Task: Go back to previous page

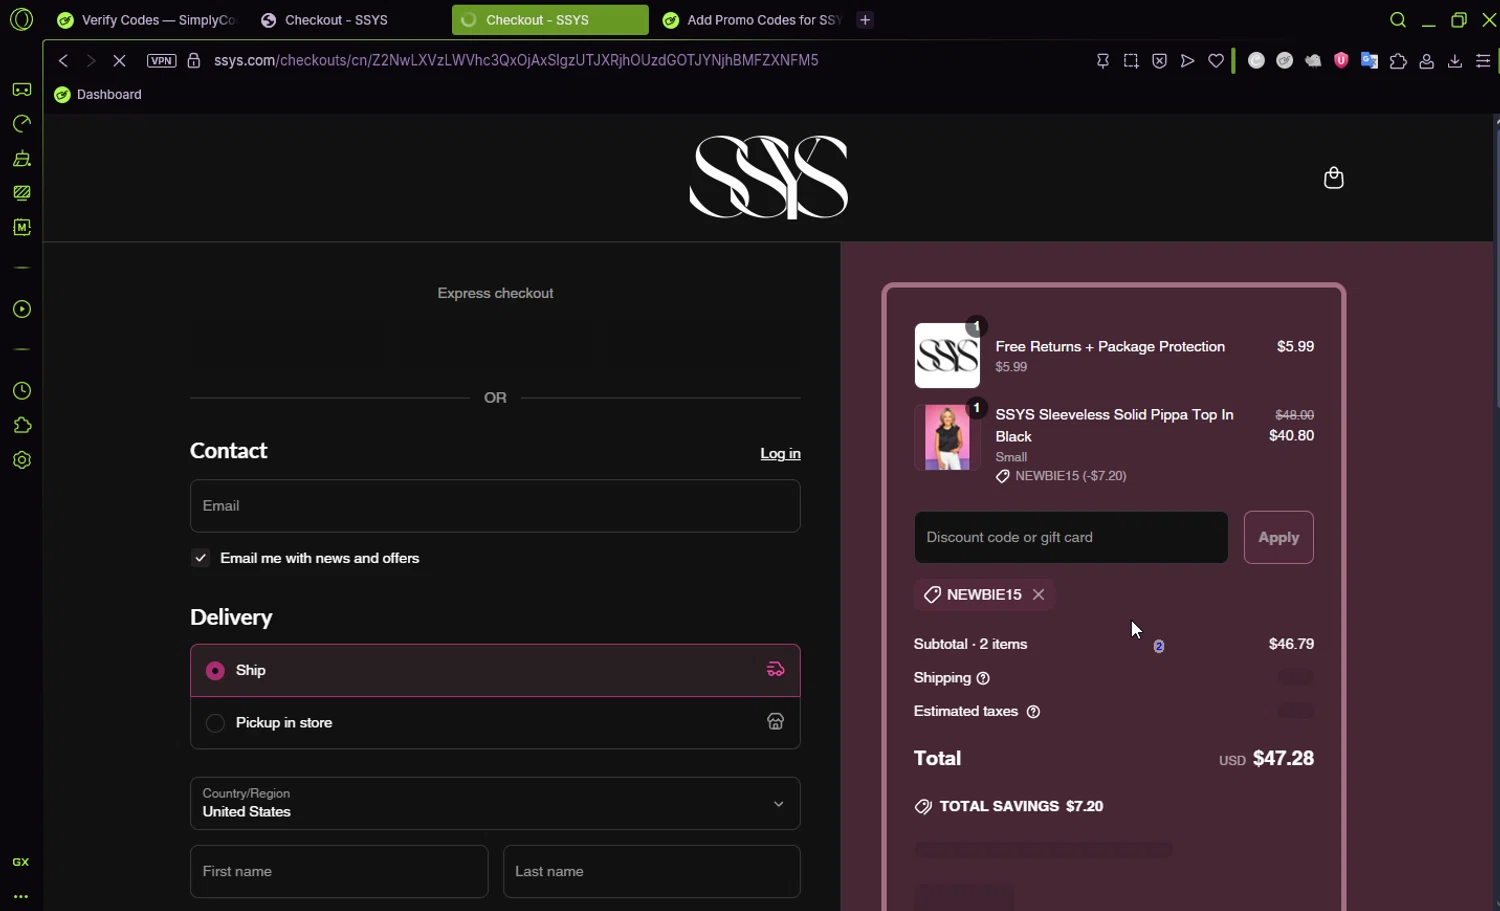Action: point(63,61)
